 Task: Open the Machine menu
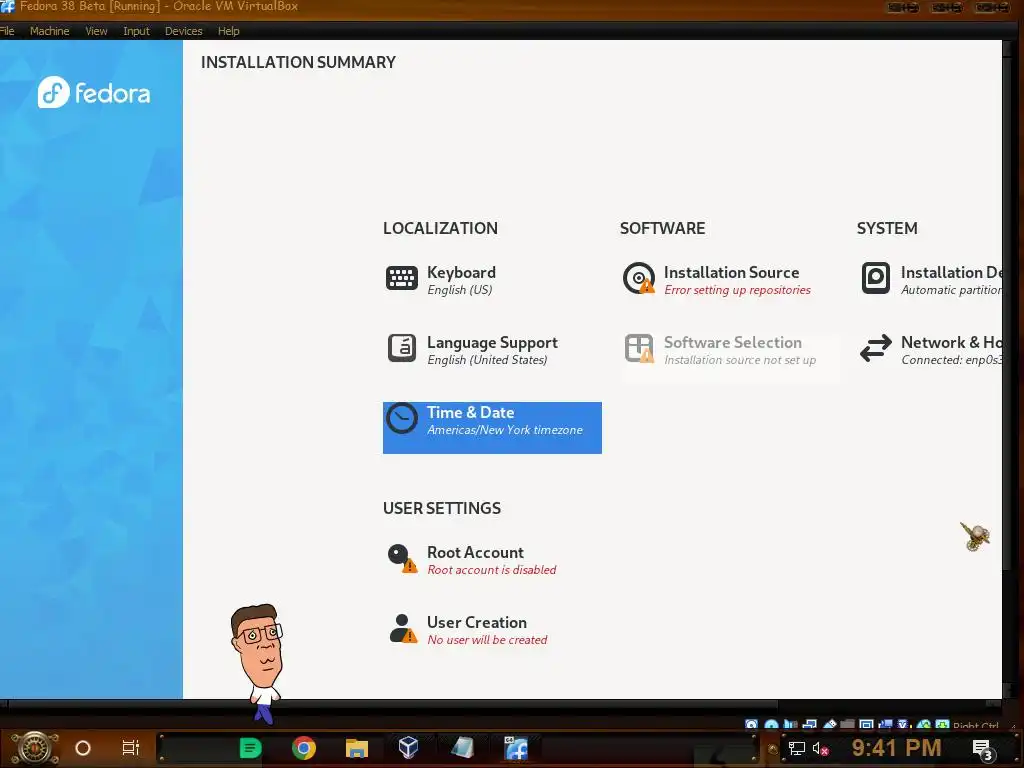coord(50,31)
